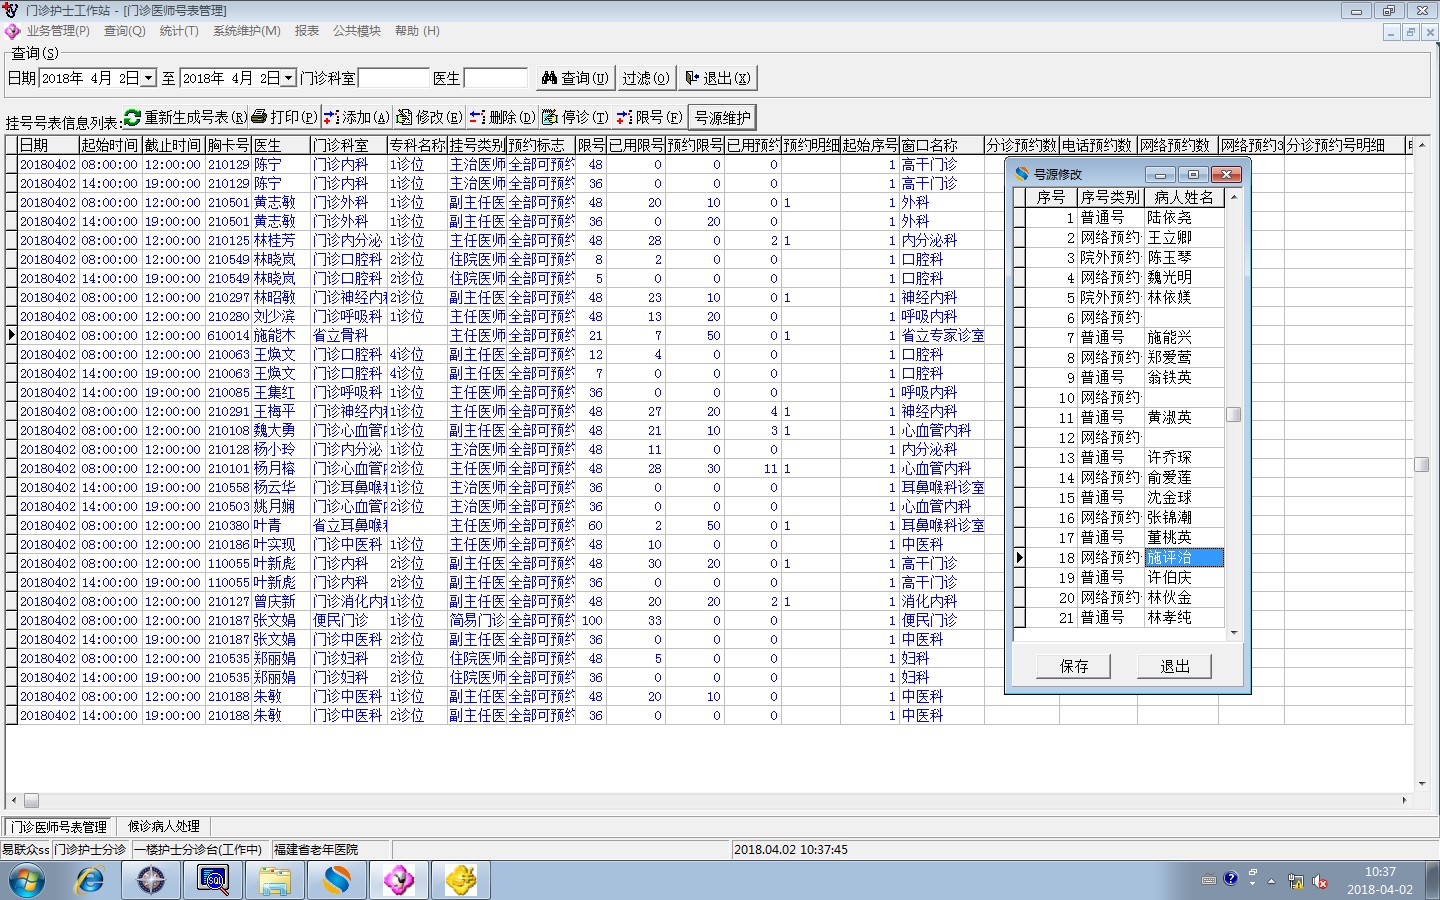Open the Windows Start menu
This screenshot has height=900, width=1440.
pos(27,881)
